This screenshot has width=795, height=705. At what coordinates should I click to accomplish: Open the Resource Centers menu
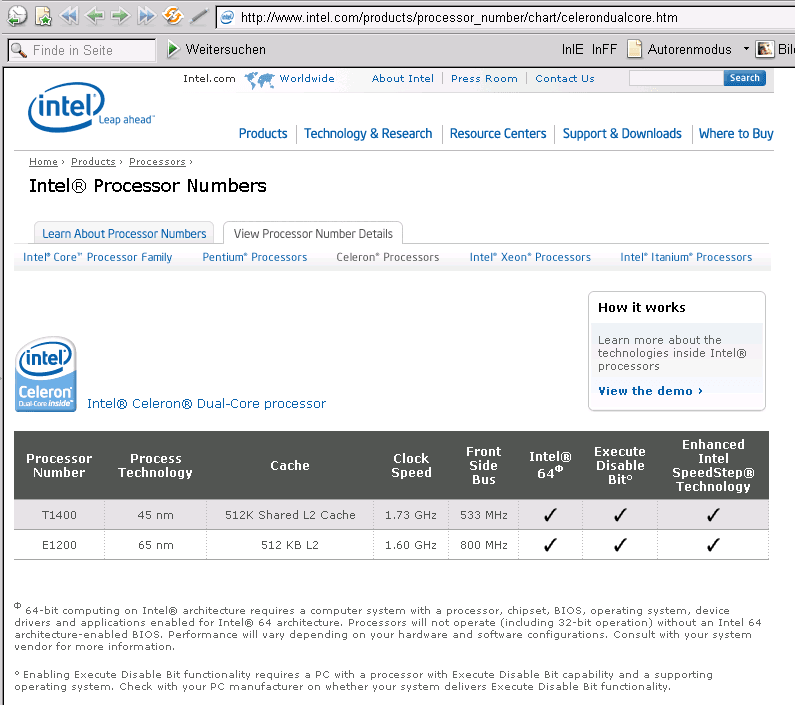(498, 133)
